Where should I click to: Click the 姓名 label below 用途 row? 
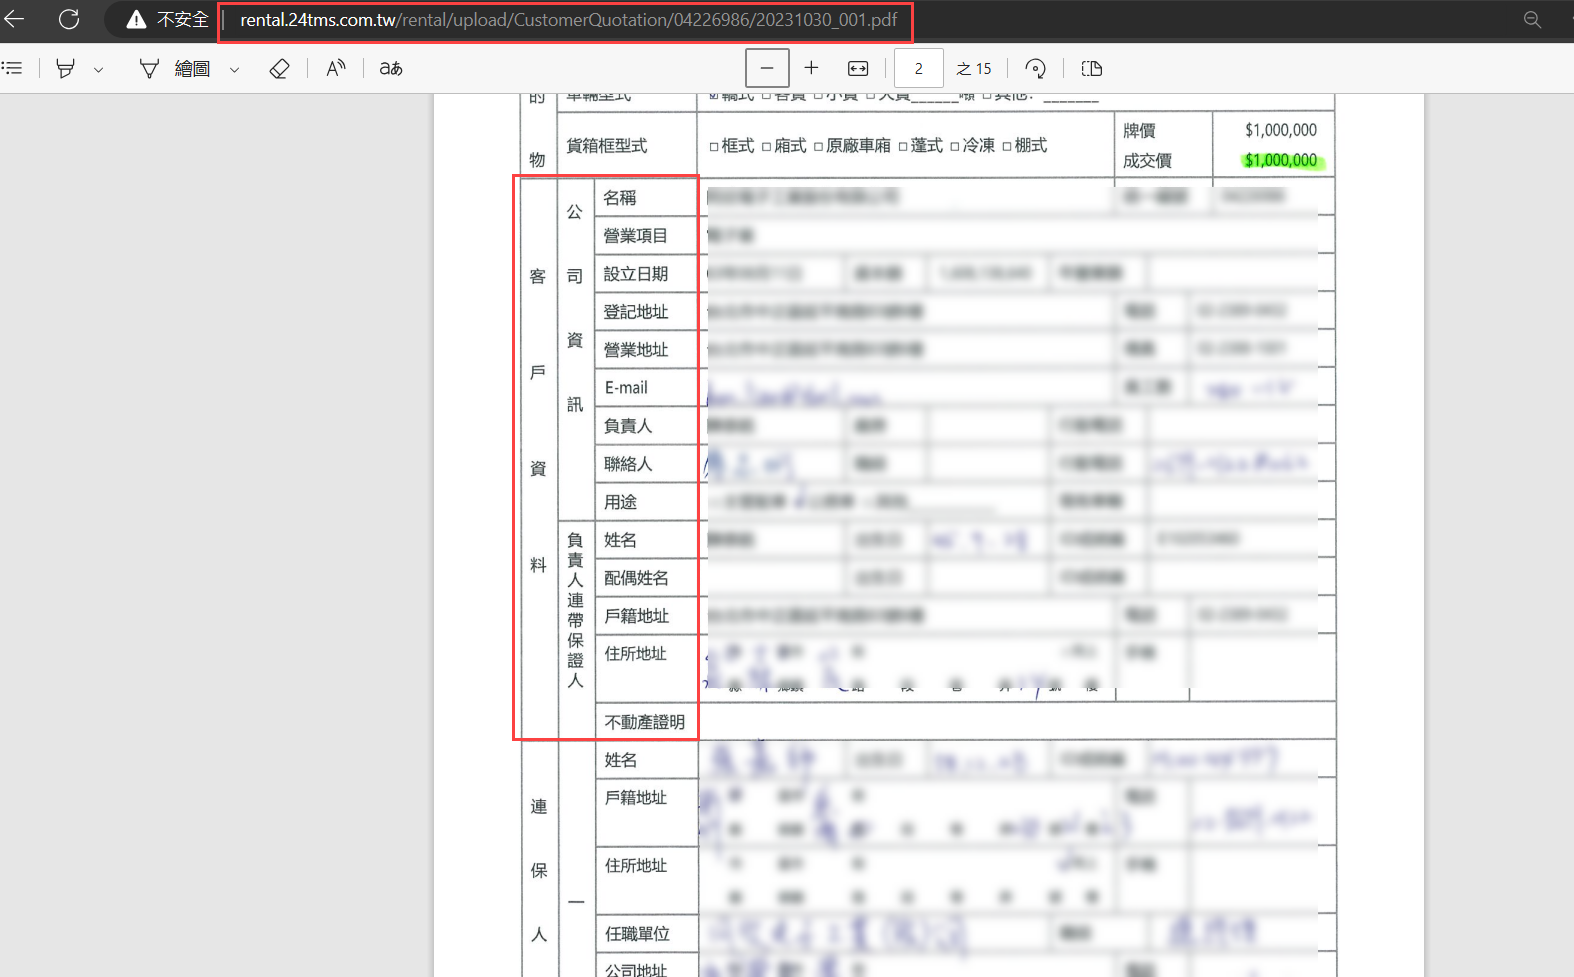pyautogui.click(x=620, y=540)
